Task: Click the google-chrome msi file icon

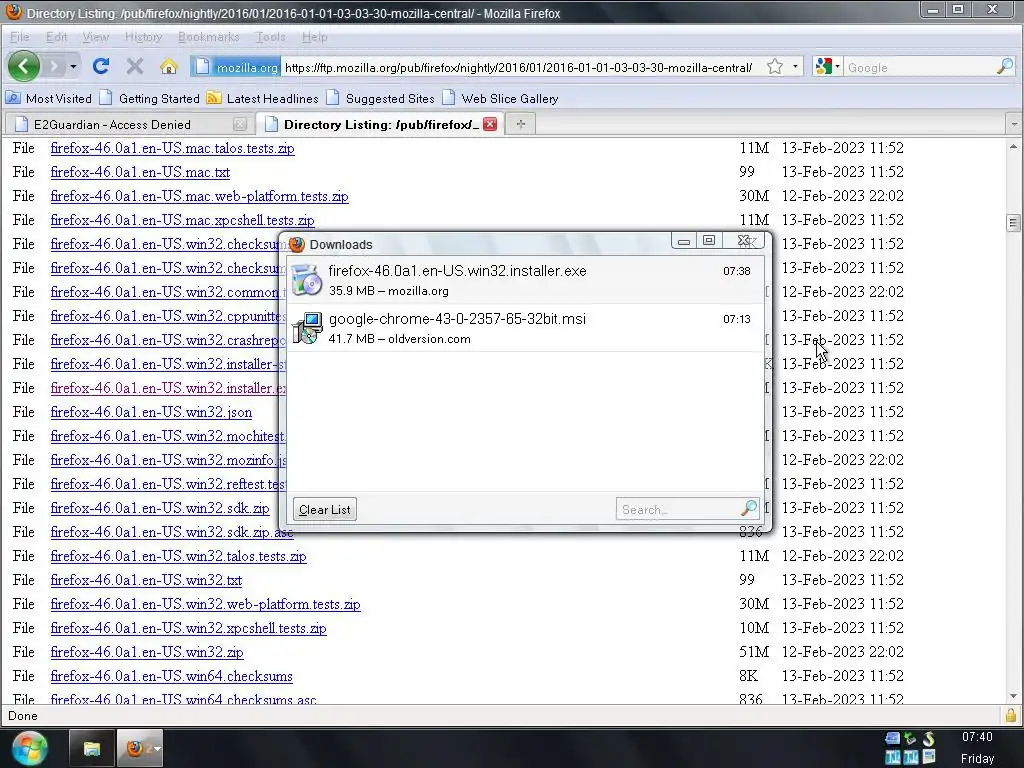Action: [307, 328]
